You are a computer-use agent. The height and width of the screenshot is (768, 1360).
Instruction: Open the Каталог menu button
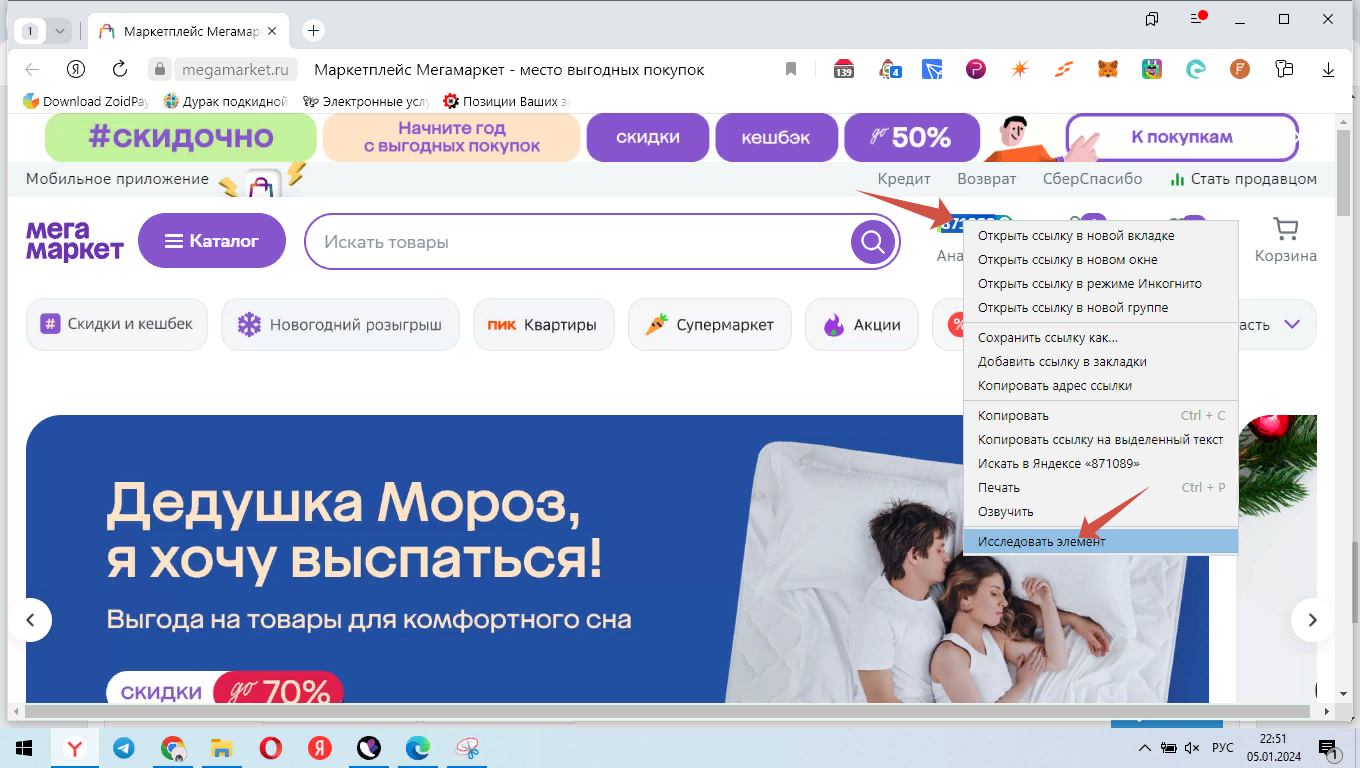pyautogui.click(x=212, y=241)
